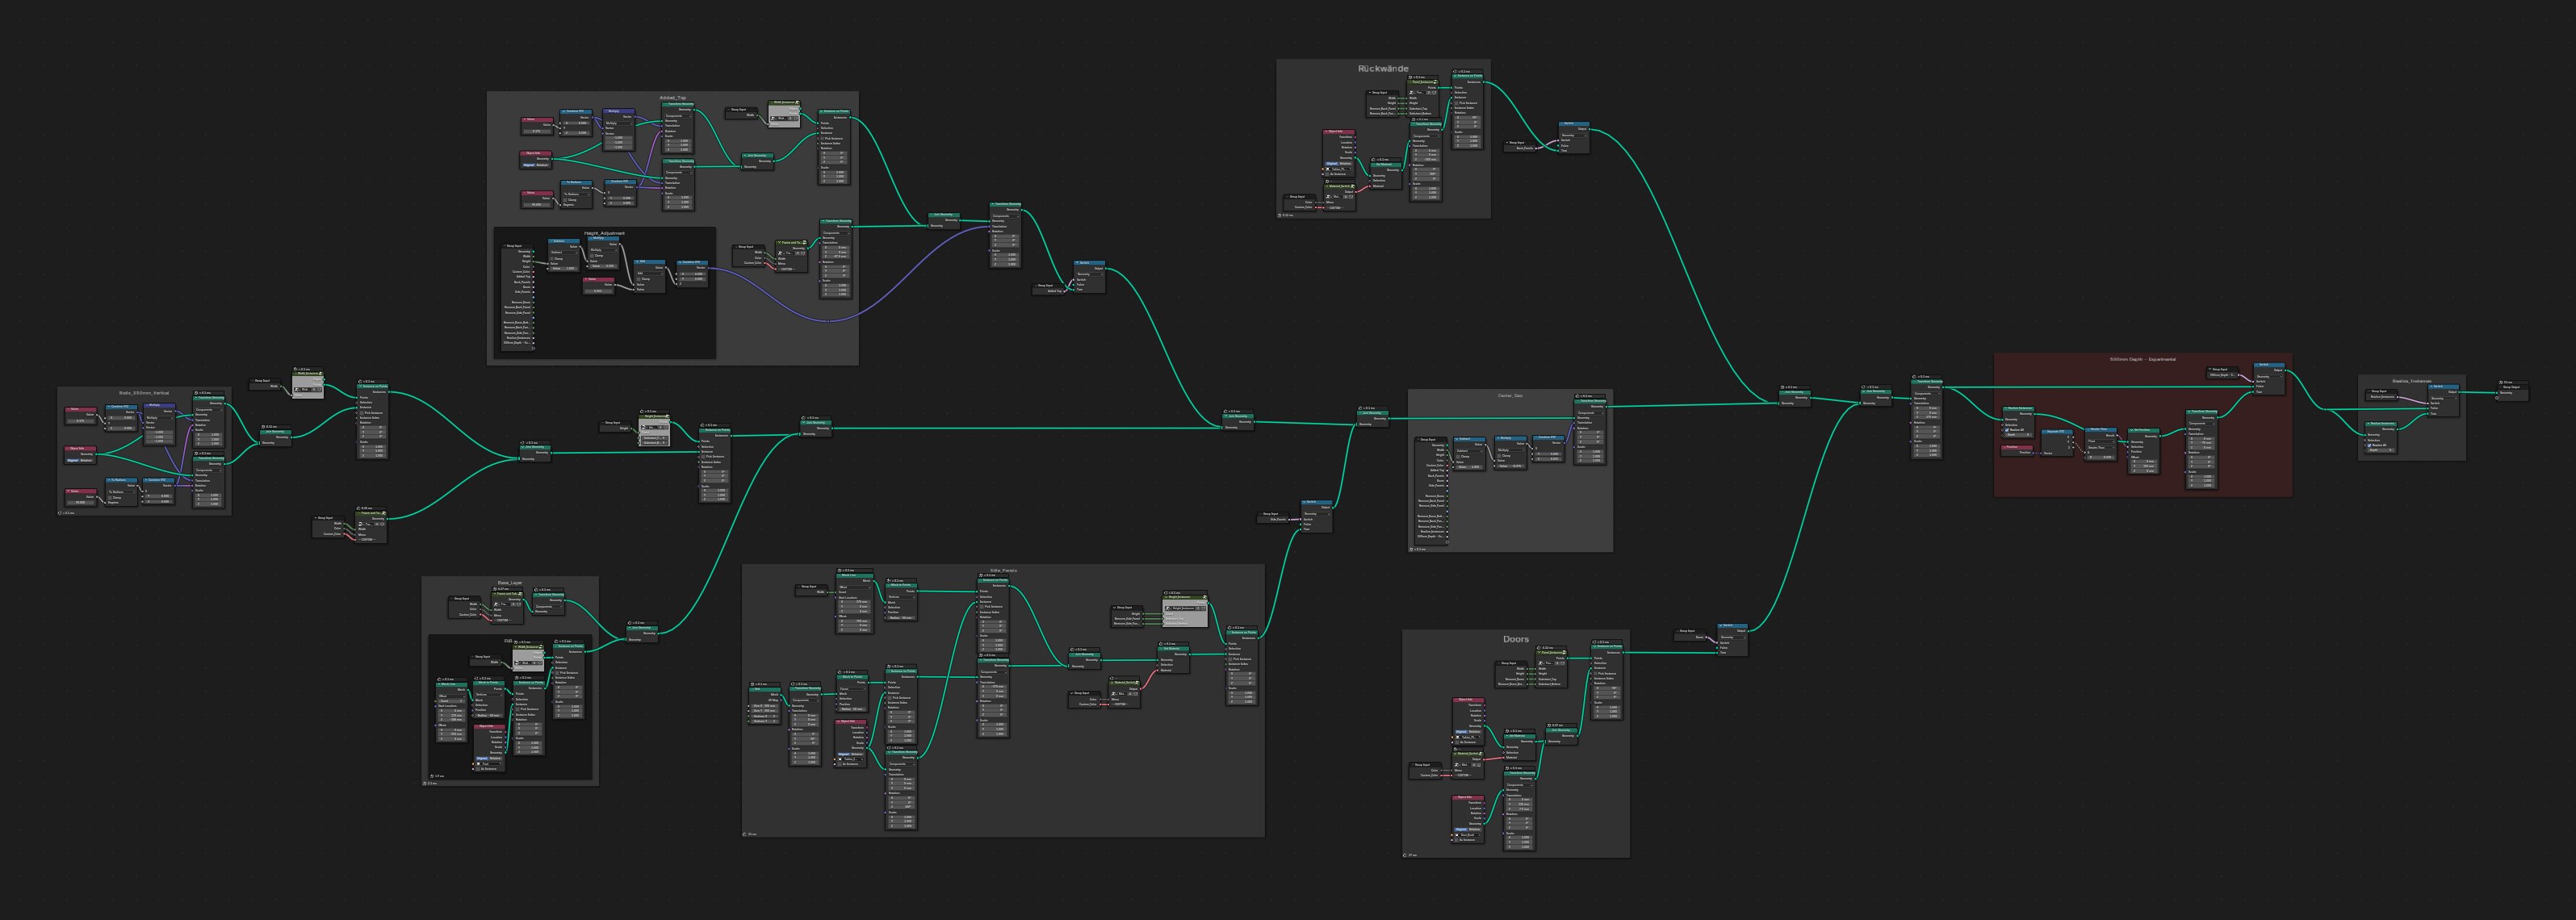Click the timing icon at the bottom of the Rückwände frame

(1280, 215)
